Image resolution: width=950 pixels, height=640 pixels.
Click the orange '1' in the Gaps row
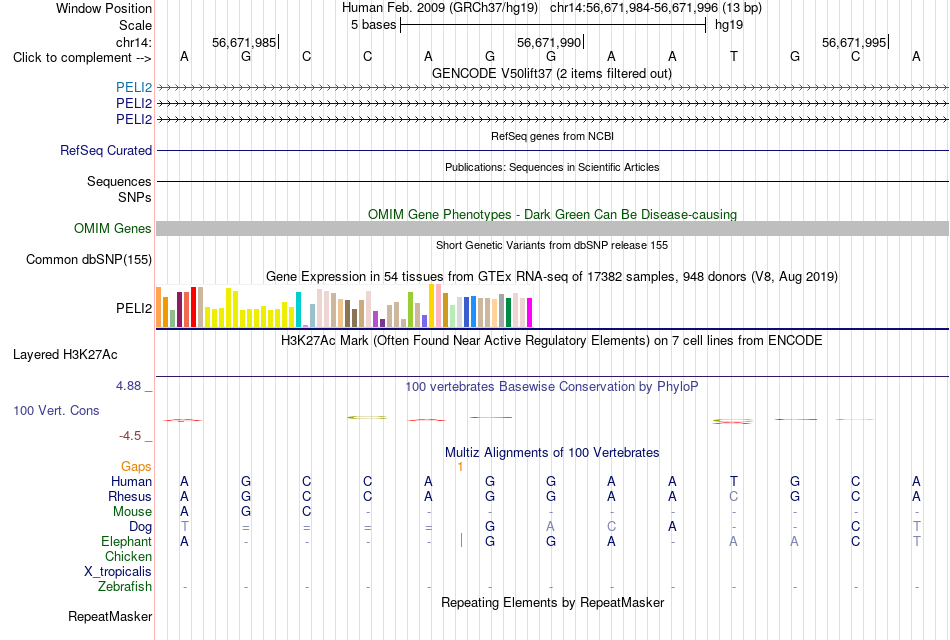[x=460, y=467]
